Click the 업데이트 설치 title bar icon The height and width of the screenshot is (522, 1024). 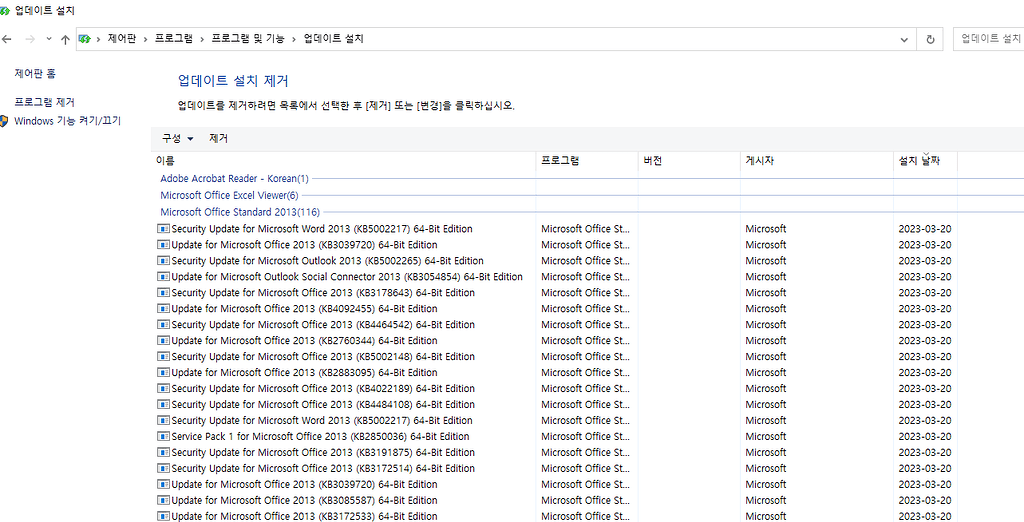[x=5, y=10]
